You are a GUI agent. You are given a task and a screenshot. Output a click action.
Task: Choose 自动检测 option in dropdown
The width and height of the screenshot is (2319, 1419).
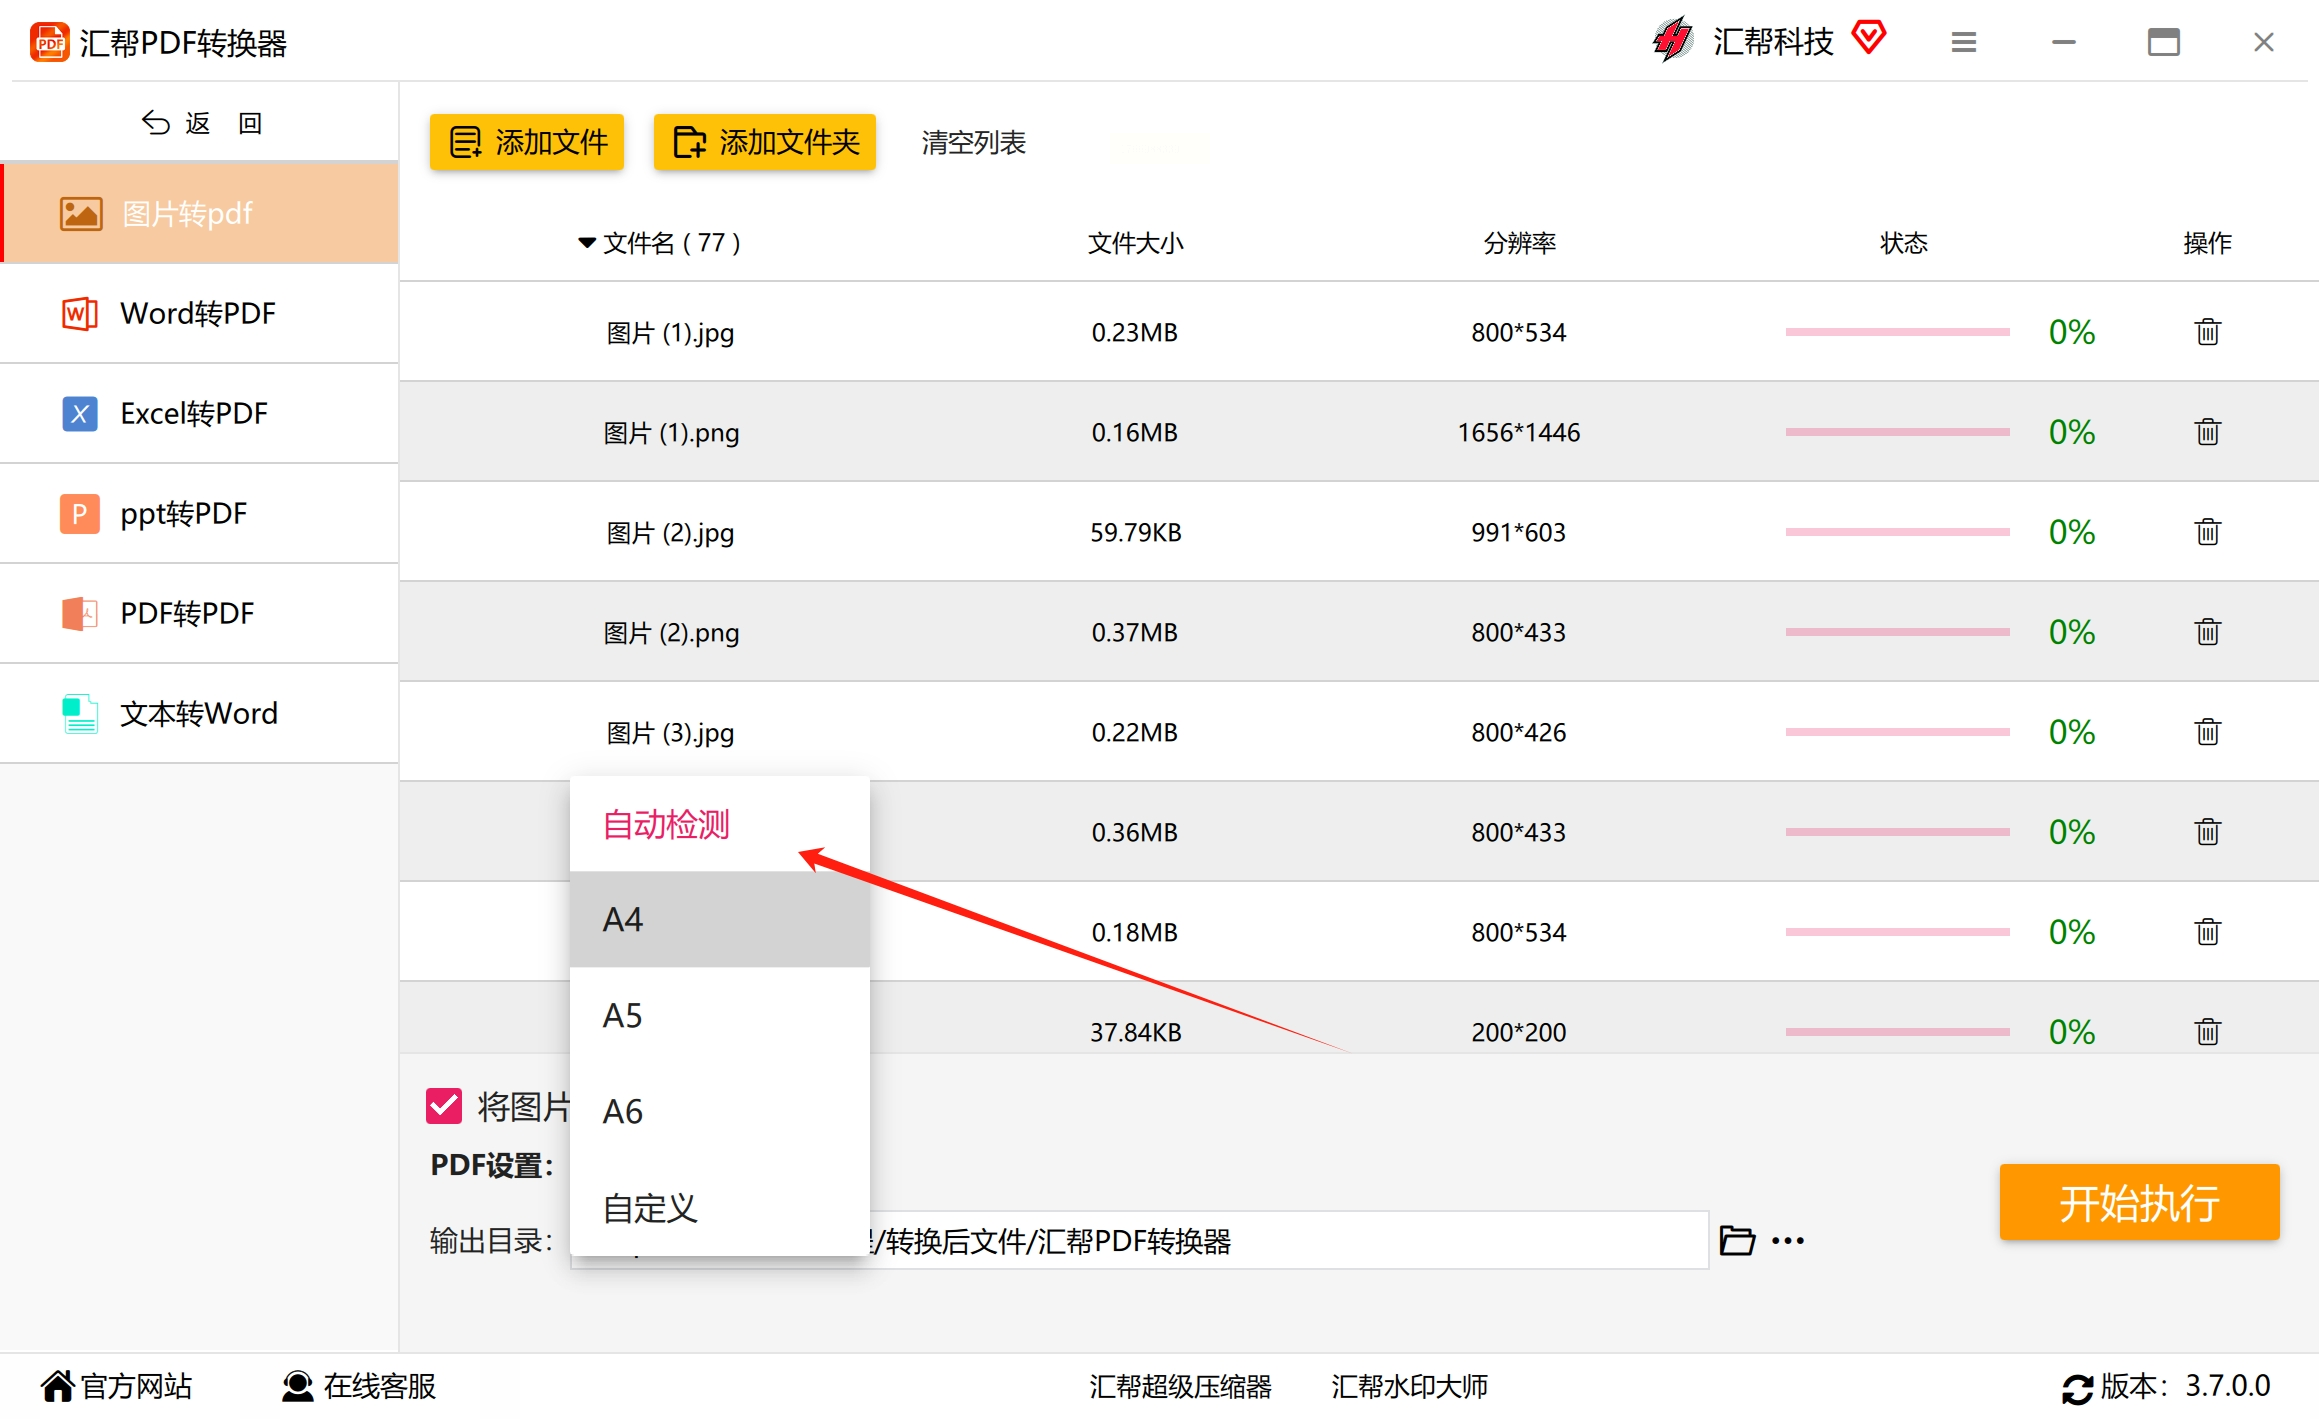tap(719, 824)
